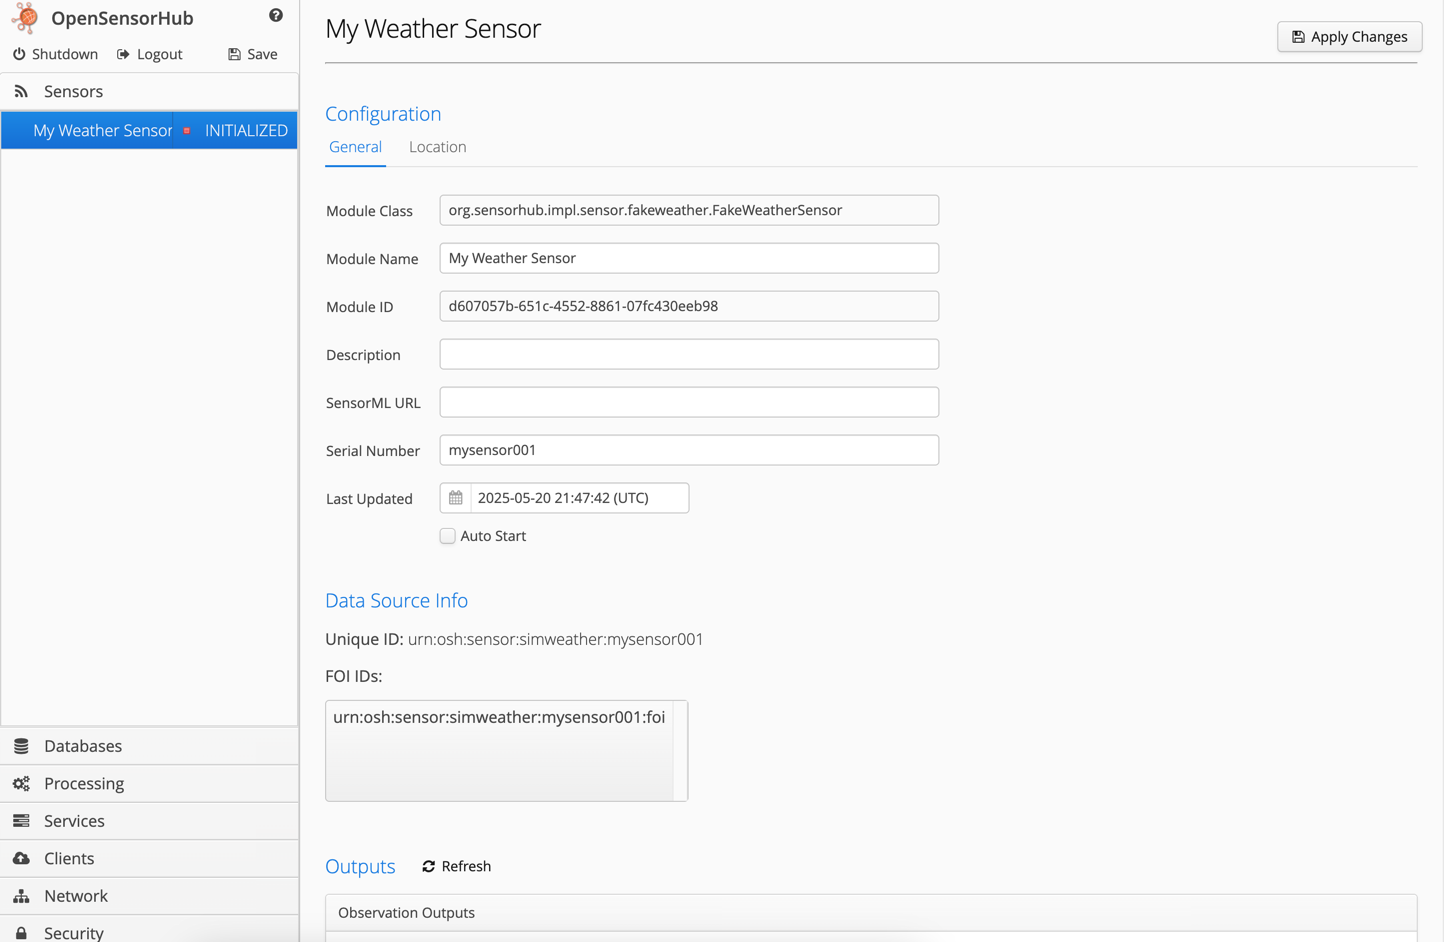Select My Weather Sensor in the sidebar
Viewport: 1444px width, 942px height.
102,130
